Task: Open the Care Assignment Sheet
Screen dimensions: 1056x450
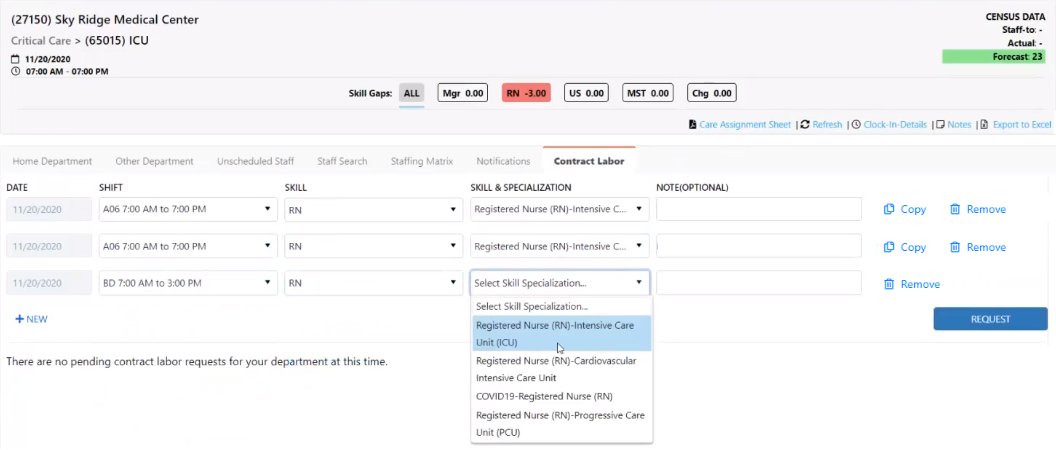Action: 741,125
